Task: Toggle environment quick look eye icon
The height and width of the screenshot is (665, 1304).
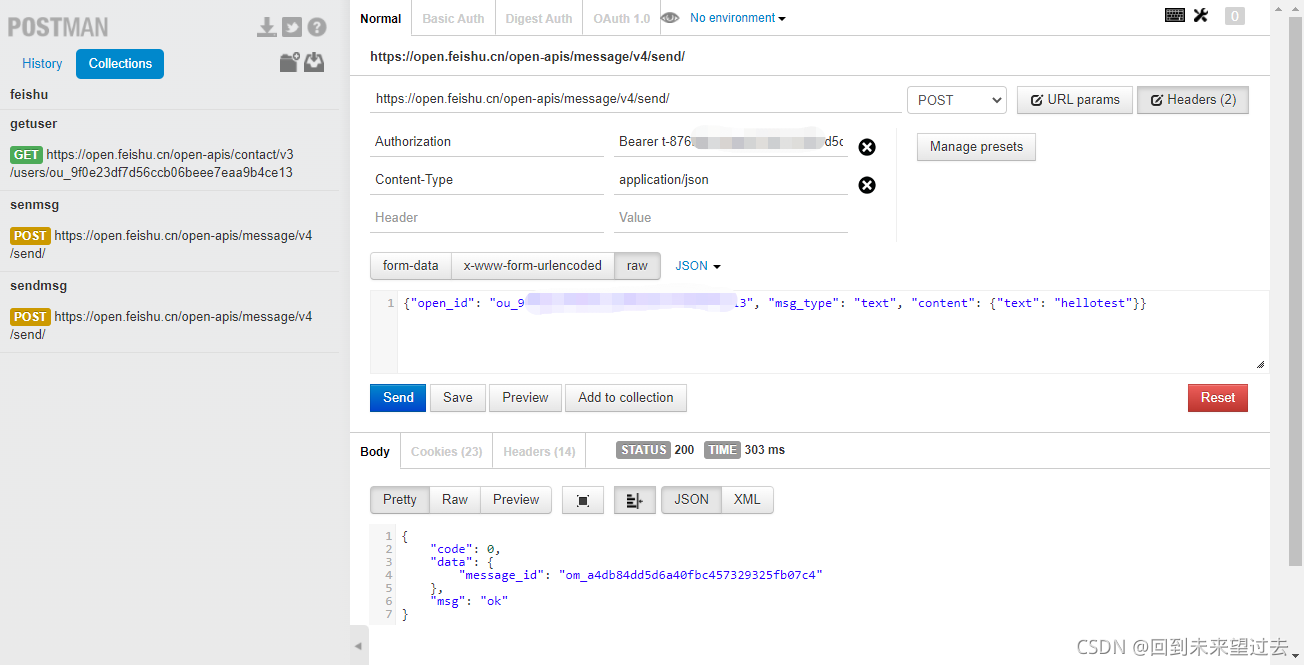Action: (670, 18)
